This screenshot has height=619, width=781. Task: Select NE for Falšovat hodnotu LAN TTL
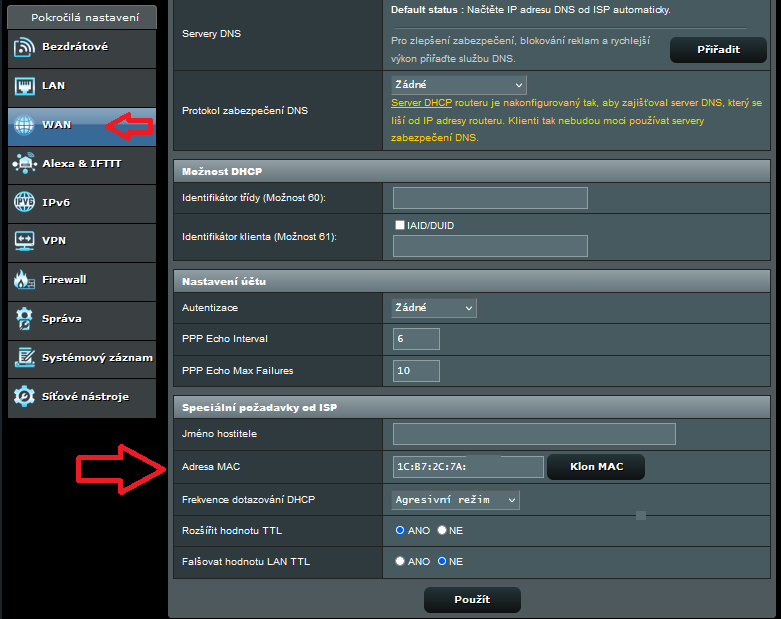point(442,562)
